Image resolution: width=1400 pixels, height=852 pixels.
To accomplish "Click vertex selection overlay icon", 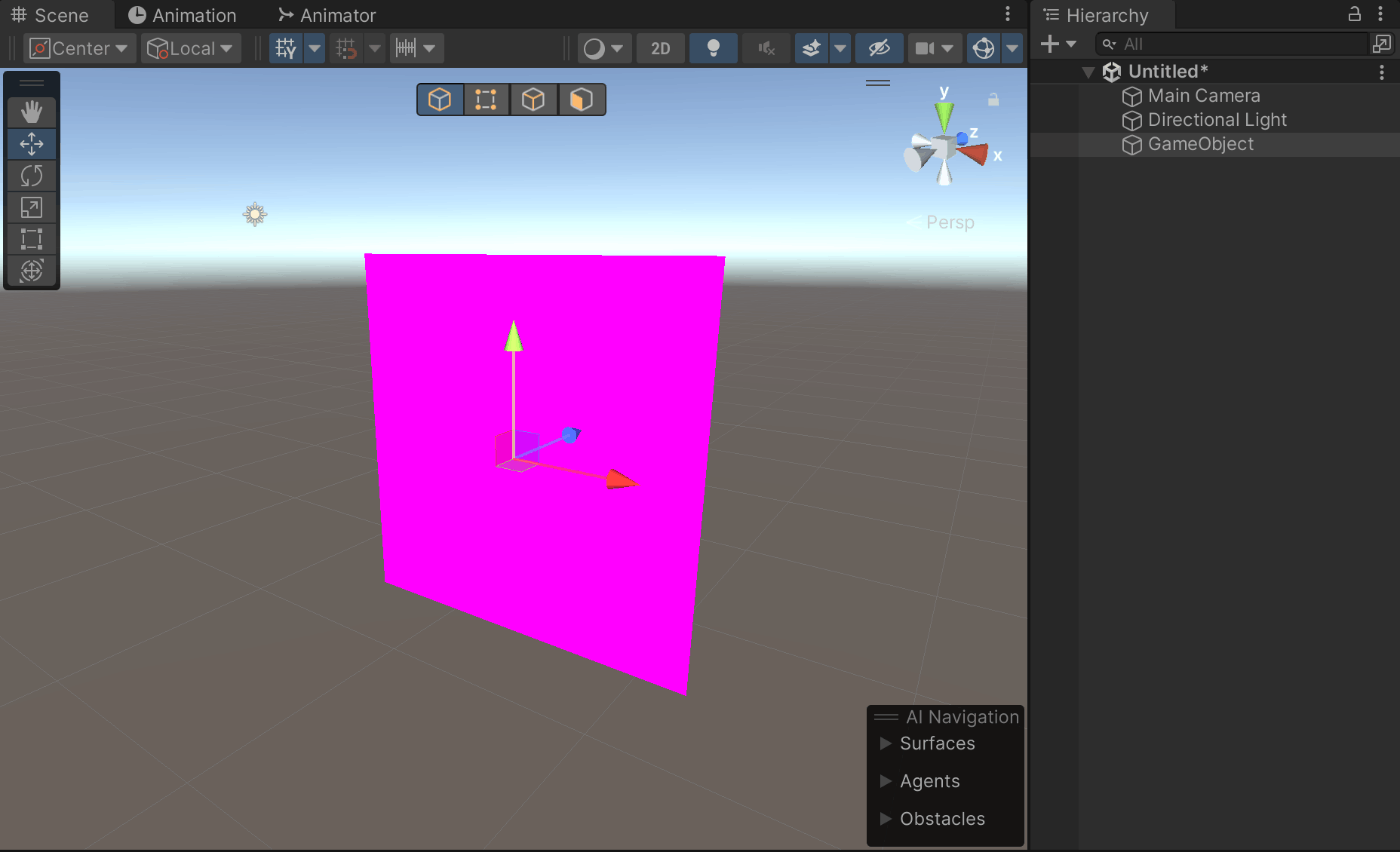I will pyautogui.click(x=486, y=99).
